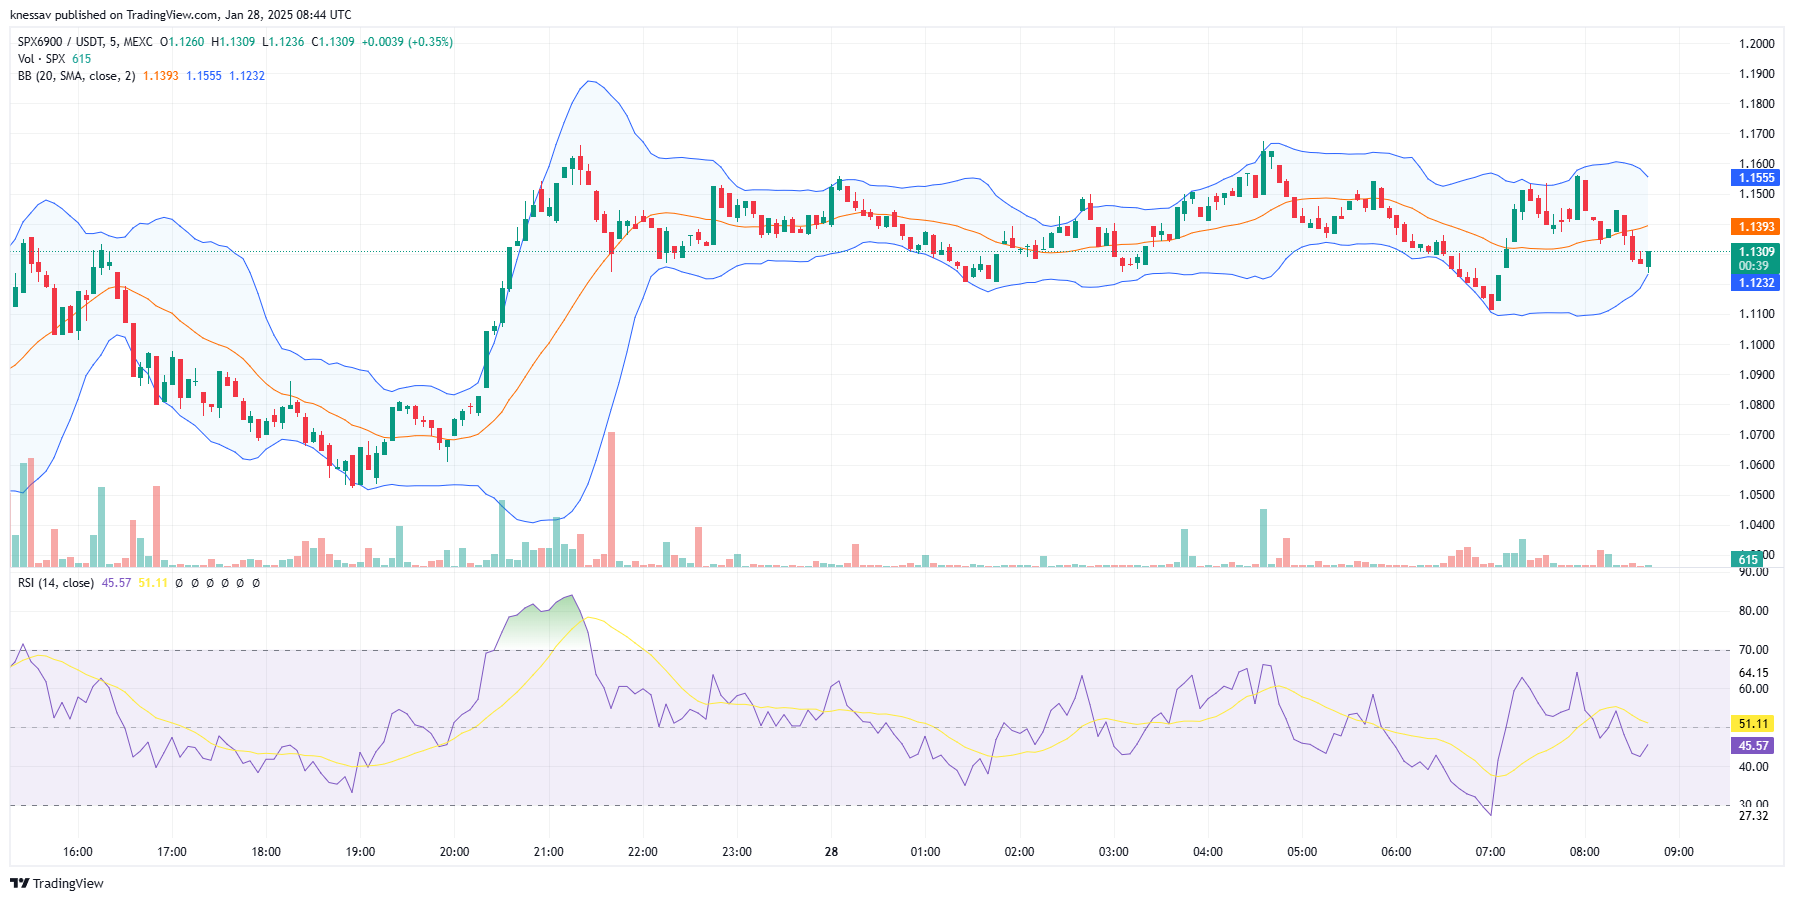The width and height of the screenshot is (1794, 901).
Task: Click the blue 1.1555 price axis tag
Action: pyautogui.click(x=1755, y=178)
